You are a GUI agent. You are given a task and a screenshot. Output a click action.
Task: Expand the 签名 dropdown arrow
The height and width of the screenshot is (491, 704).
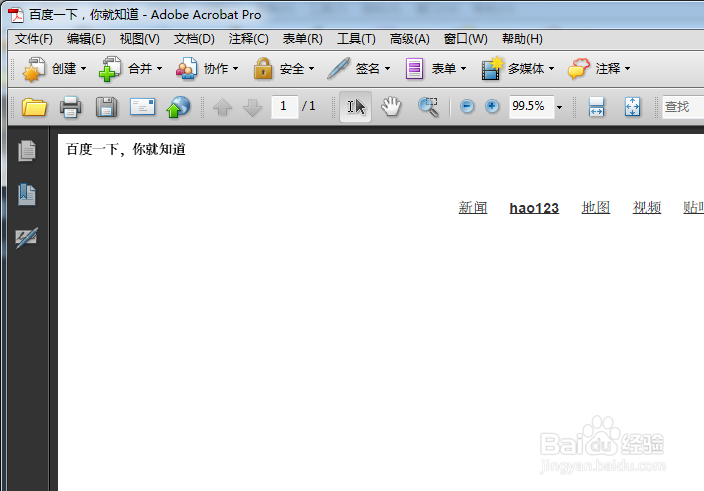(x=387, y=69)
